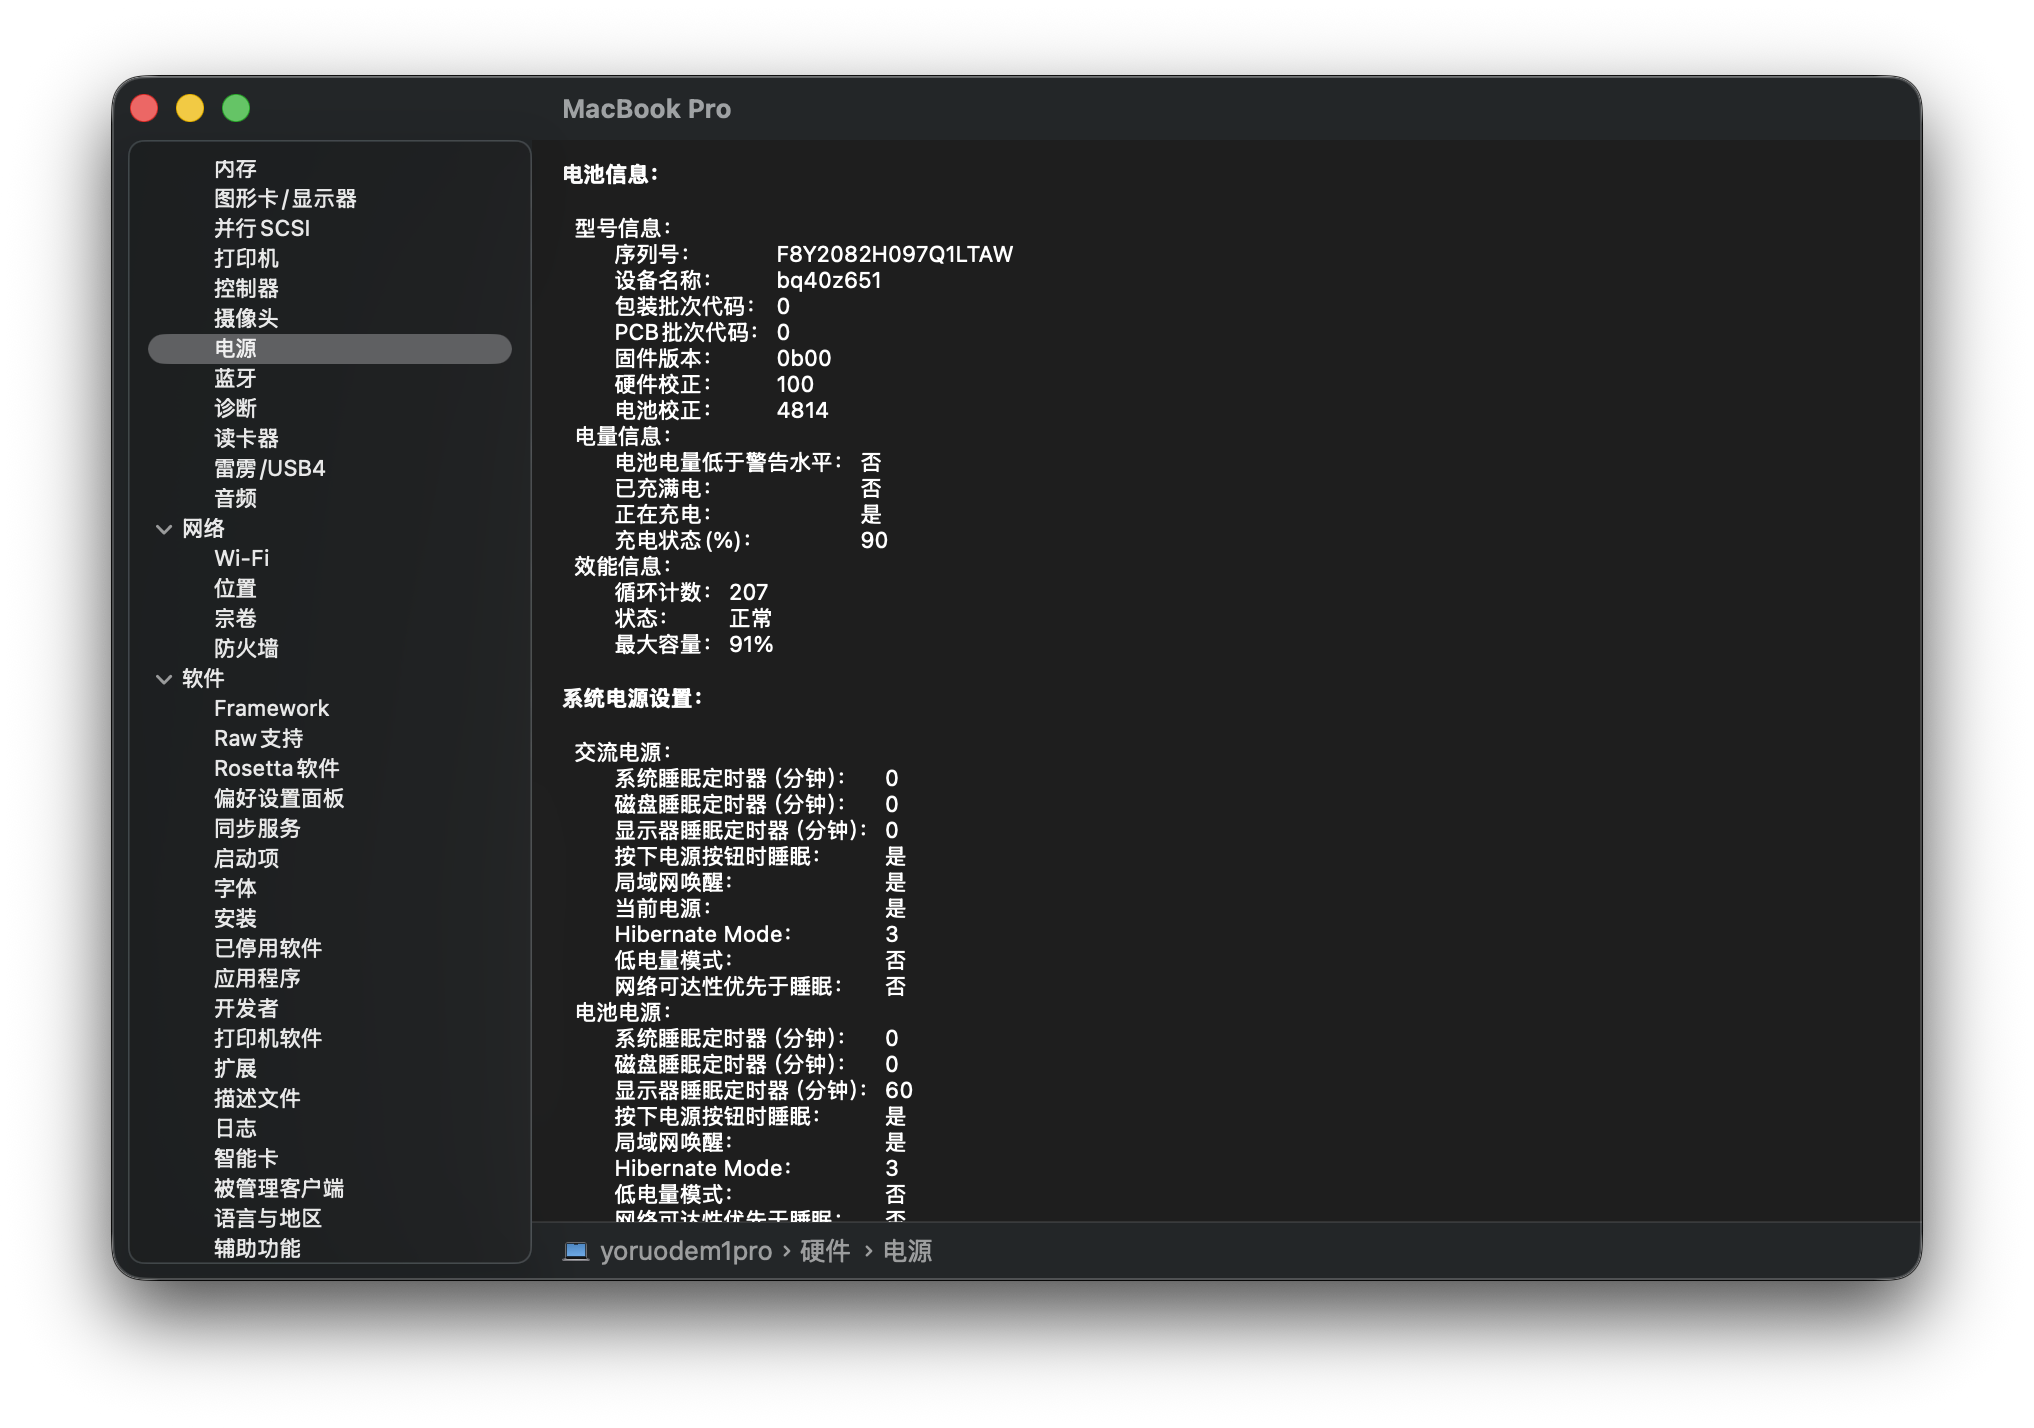Image resolution: width=2034 pixels, height=1428 pixels.
Task: Select the 软件 category label
Action: (203, 679)
